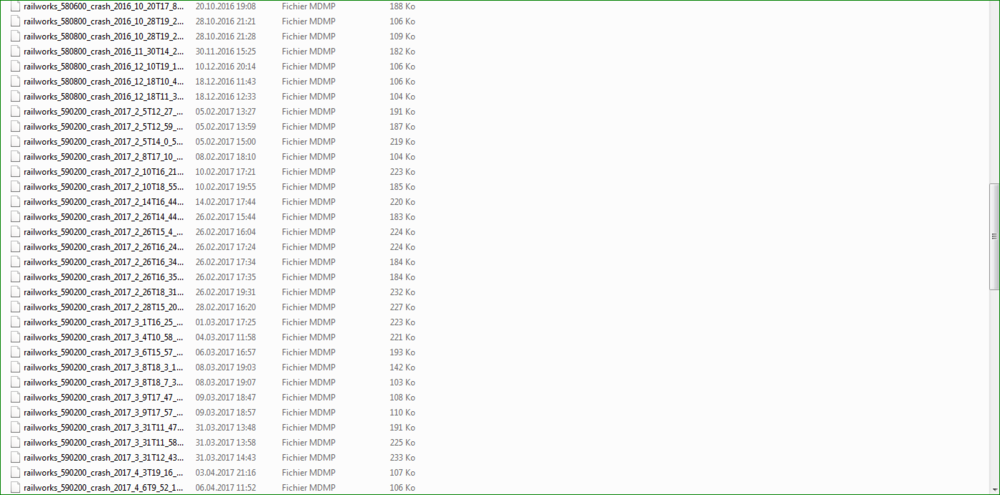This screenshot has width=1000, height=495.
Task: Select the file icon of the 14.02.2017 17:44 dump
Action: point(15,202)
